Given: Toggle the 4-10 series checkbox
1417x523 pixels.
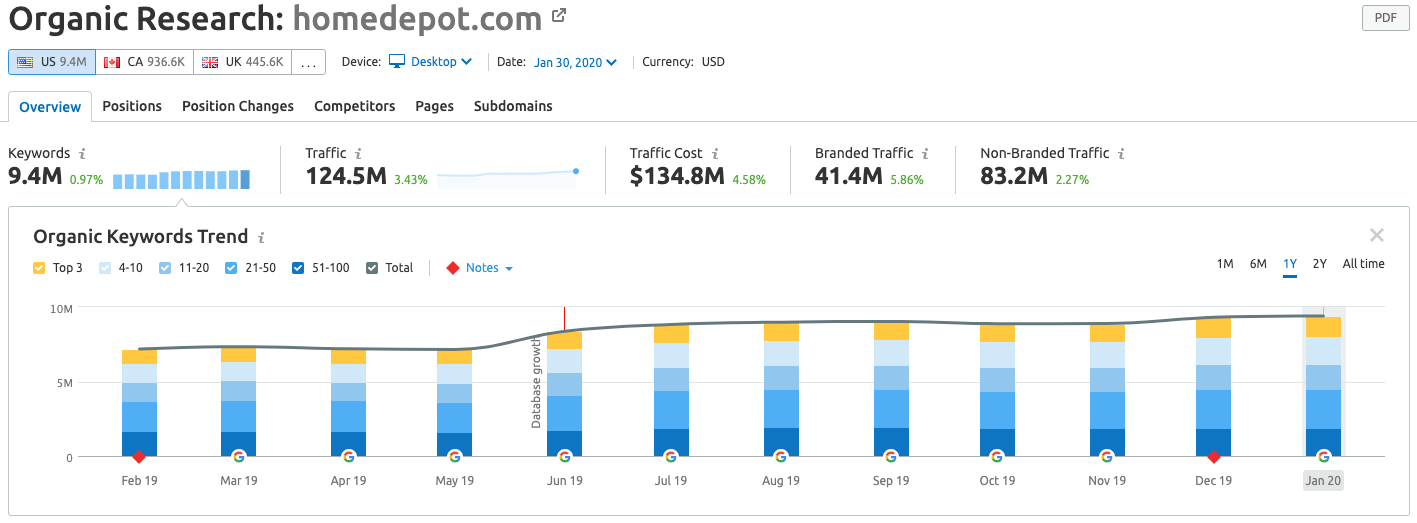Looking at the screenshot, I should (x=105, y=268).
